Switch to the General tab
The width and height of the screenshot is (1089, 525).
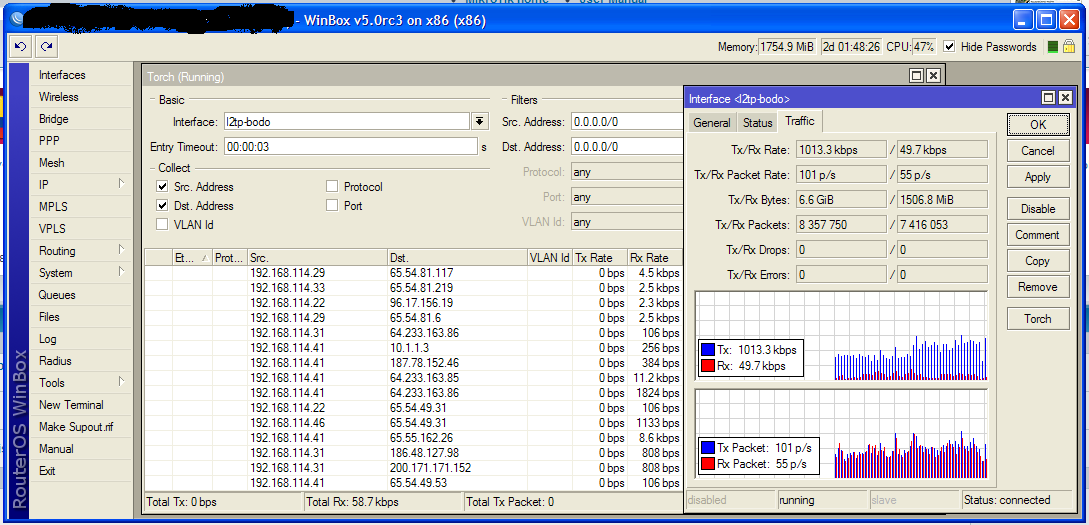[x=712, y=123]
